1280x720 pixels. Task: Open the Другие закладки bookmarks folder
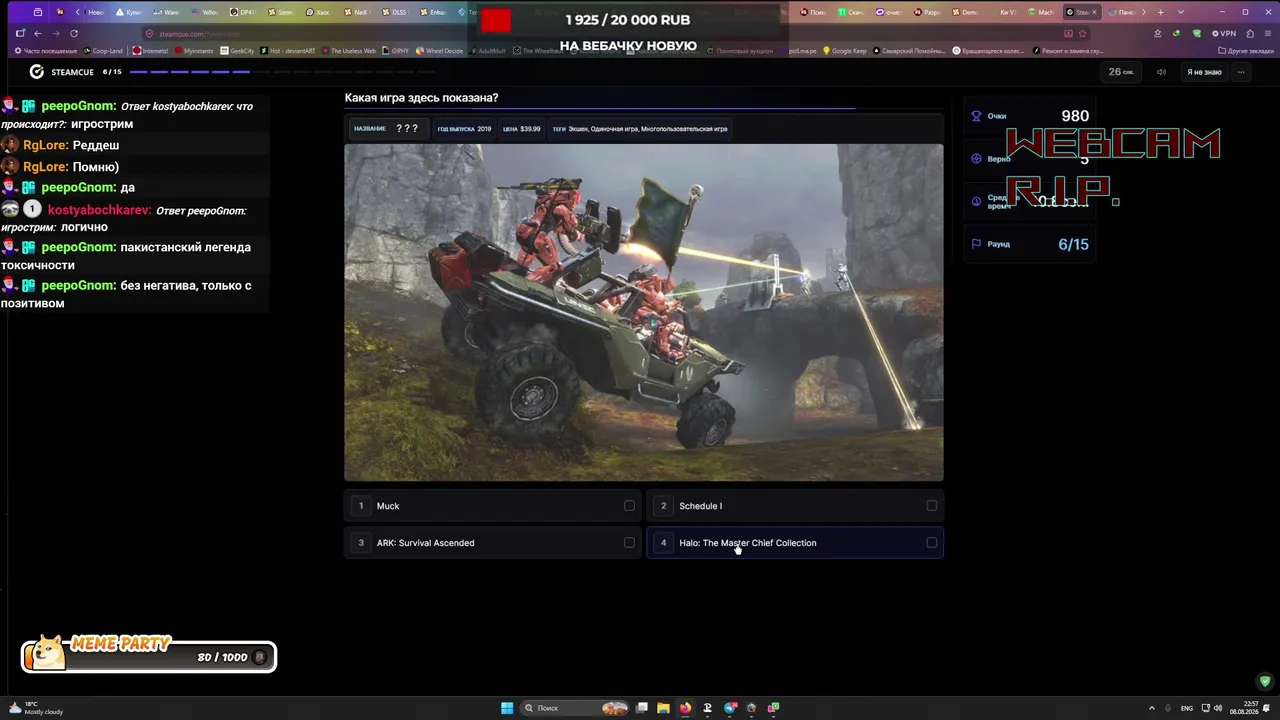1244,50
